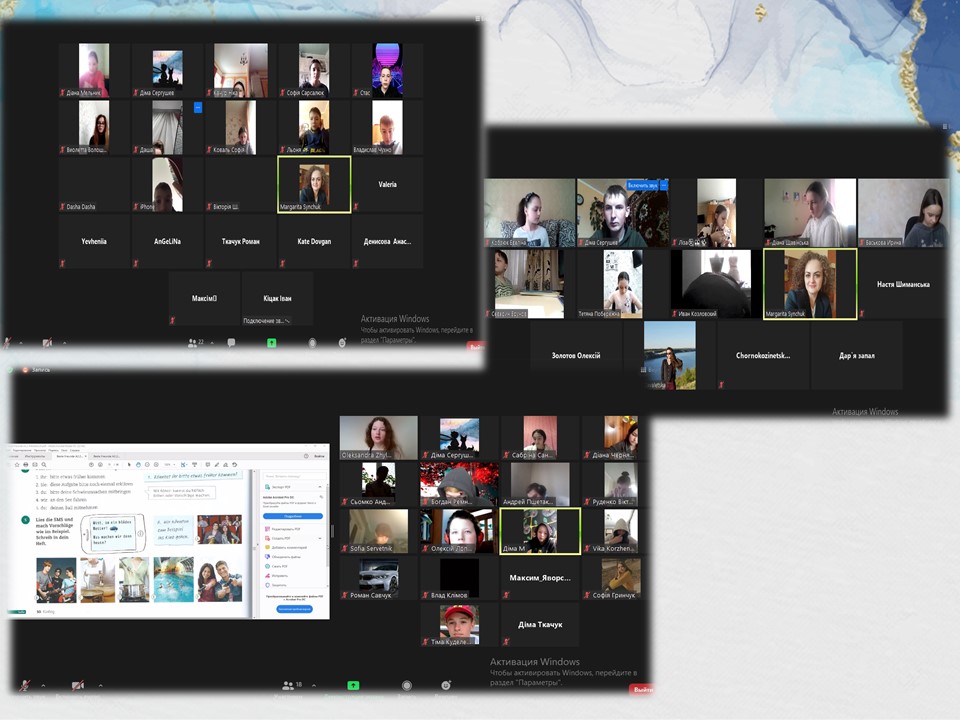Click green Share Screen in top window
This screenshot has height=720, width=960.
point(271,342)
